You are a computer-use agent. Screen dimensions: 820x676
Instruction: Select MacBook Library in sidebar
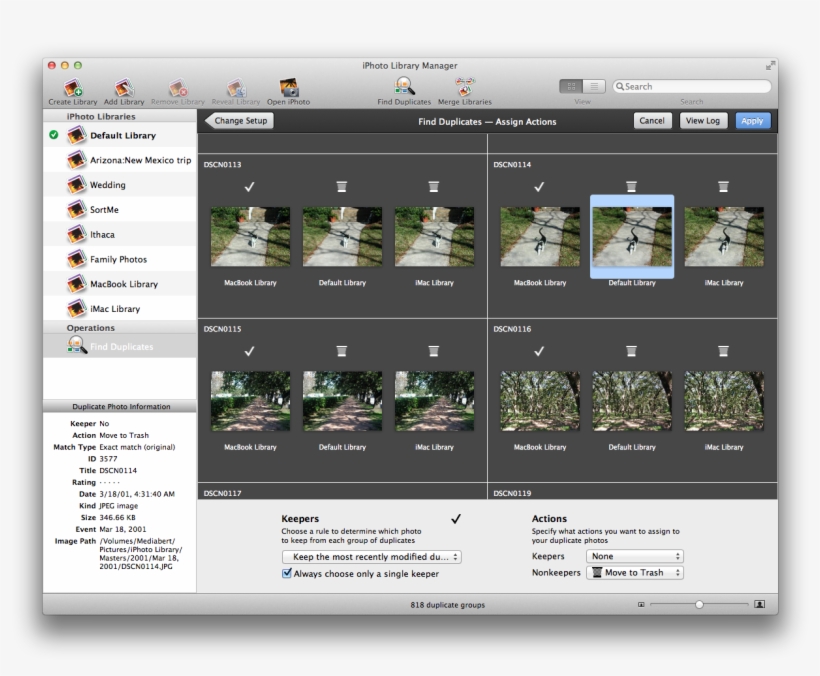[120, 284]
